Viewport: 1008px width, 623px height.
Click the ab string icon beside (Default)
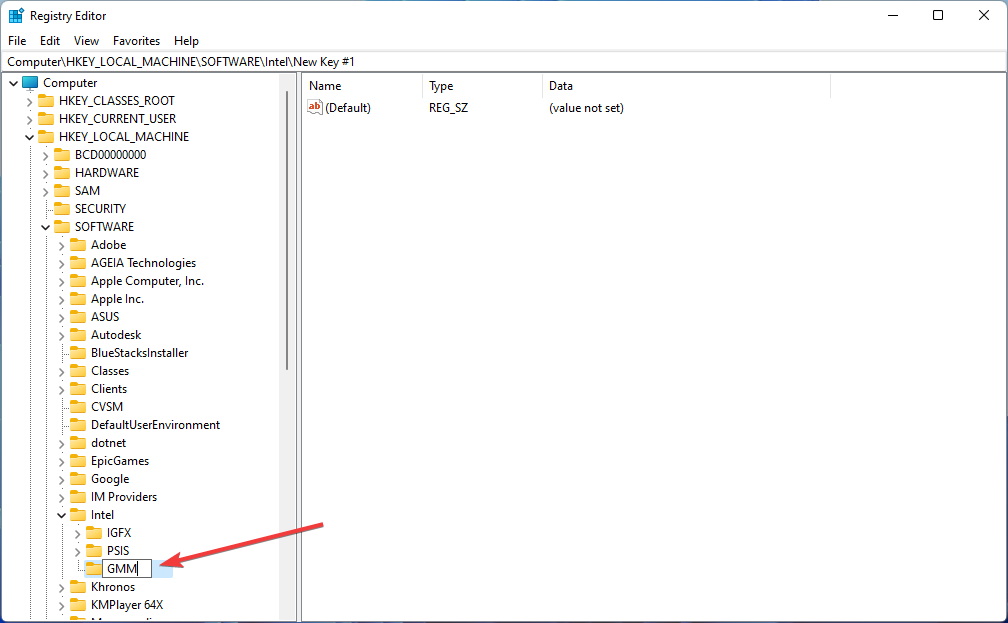(x=315, y=108)
